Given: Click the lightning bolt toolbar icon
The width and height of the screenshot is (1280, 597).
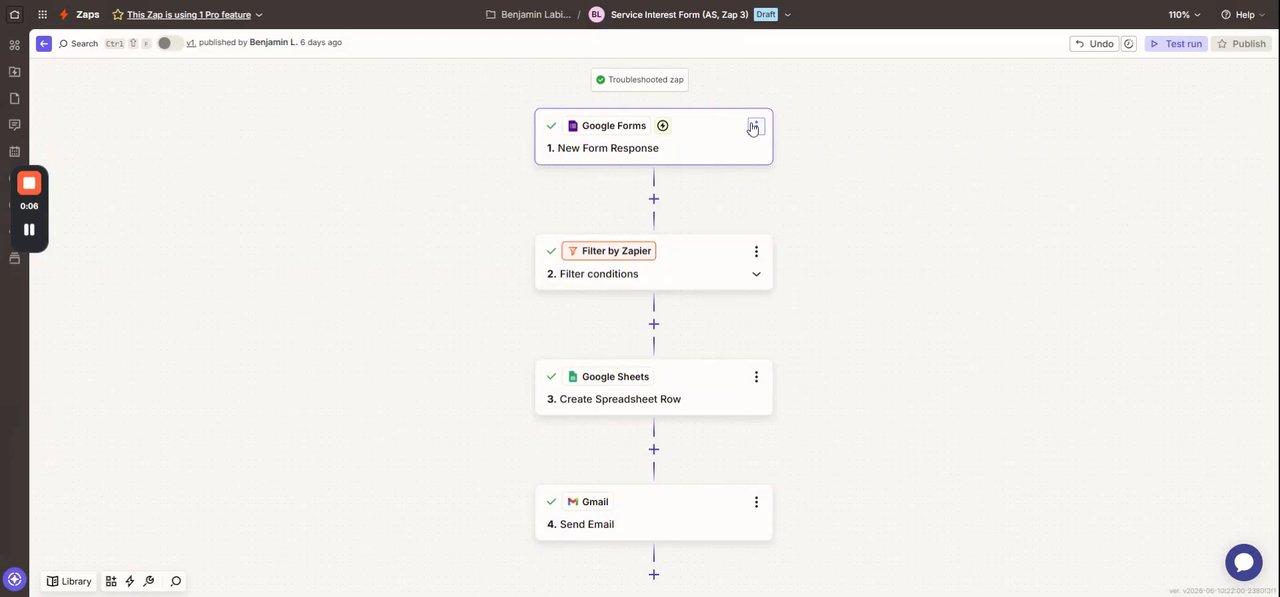Looking at the screenshot, I should 130,581.
